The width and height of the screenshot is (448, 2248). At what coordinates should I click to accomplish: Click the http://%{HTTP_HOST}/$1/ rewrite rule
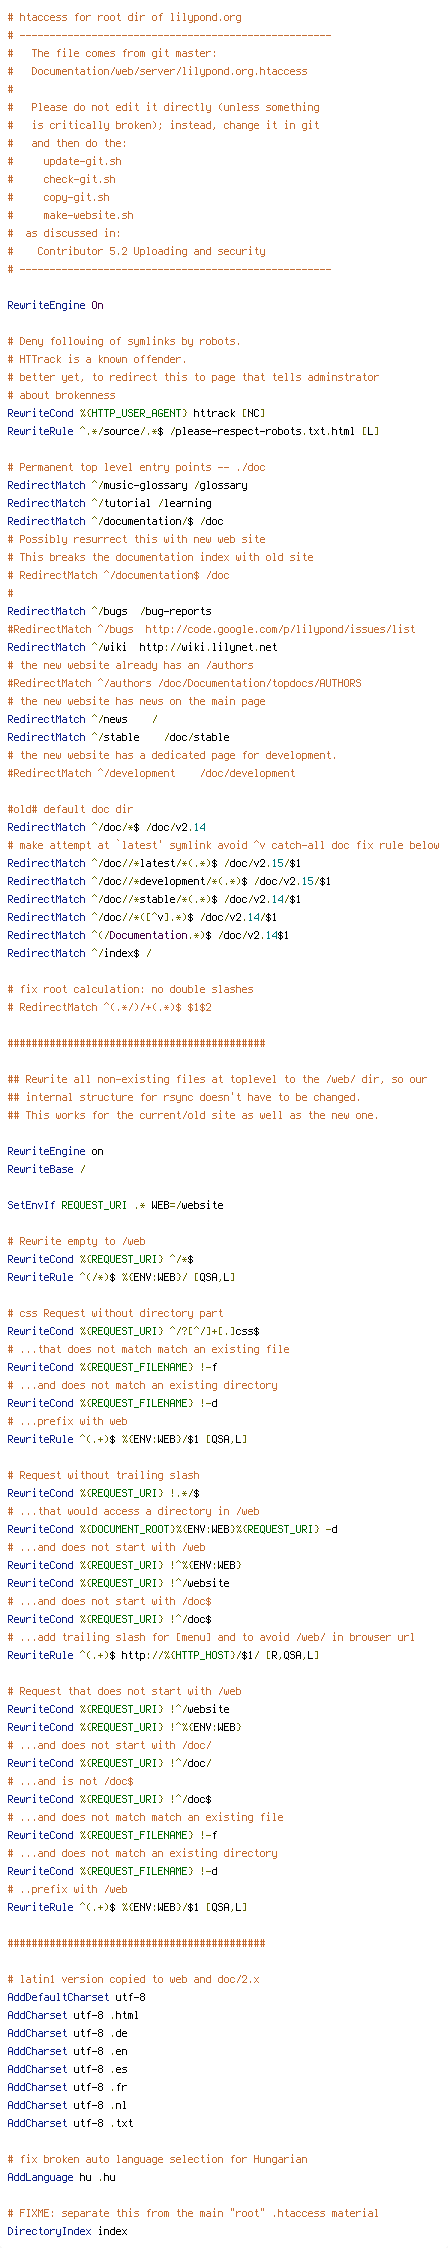(164, 1655)
